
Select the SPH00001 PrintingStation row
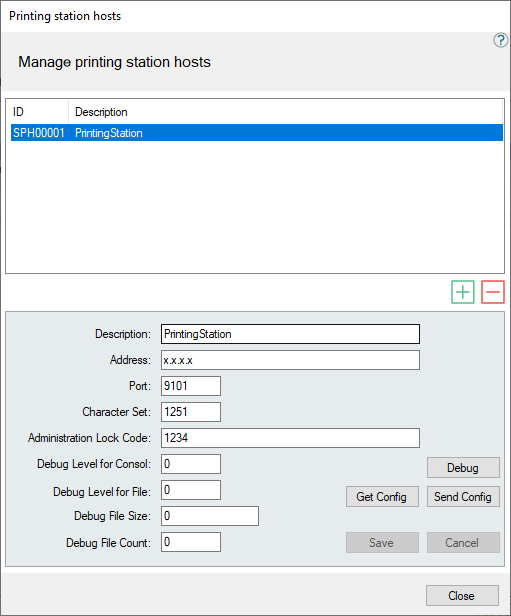pyautogui.click(x=257, y=133)
